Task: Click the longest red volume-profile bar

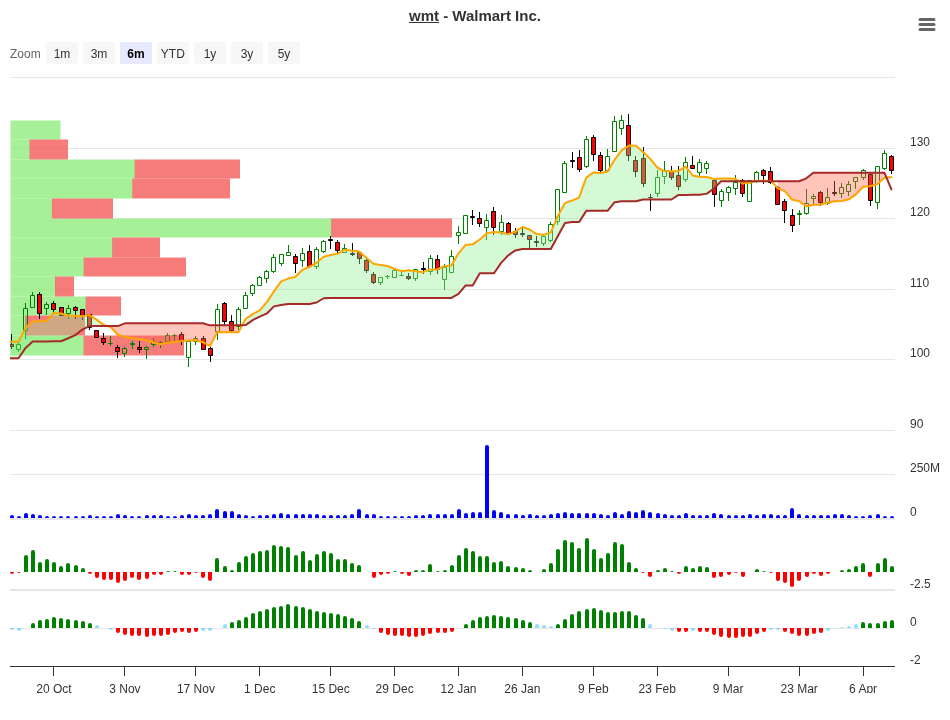Action: [391, 228]
